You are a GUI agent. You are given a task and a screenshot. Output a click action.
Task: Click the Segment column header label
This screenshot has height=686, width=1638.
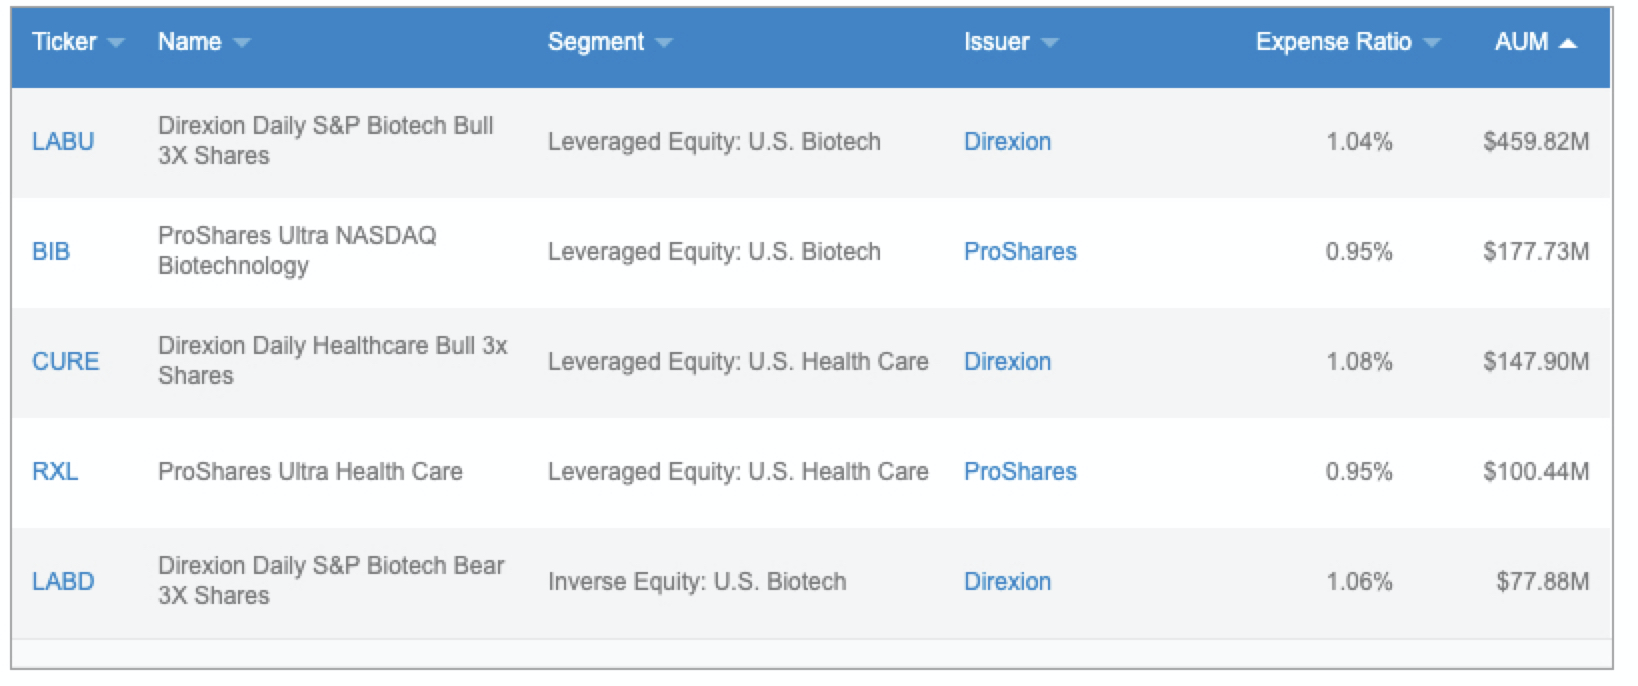(x=596, y=42)
